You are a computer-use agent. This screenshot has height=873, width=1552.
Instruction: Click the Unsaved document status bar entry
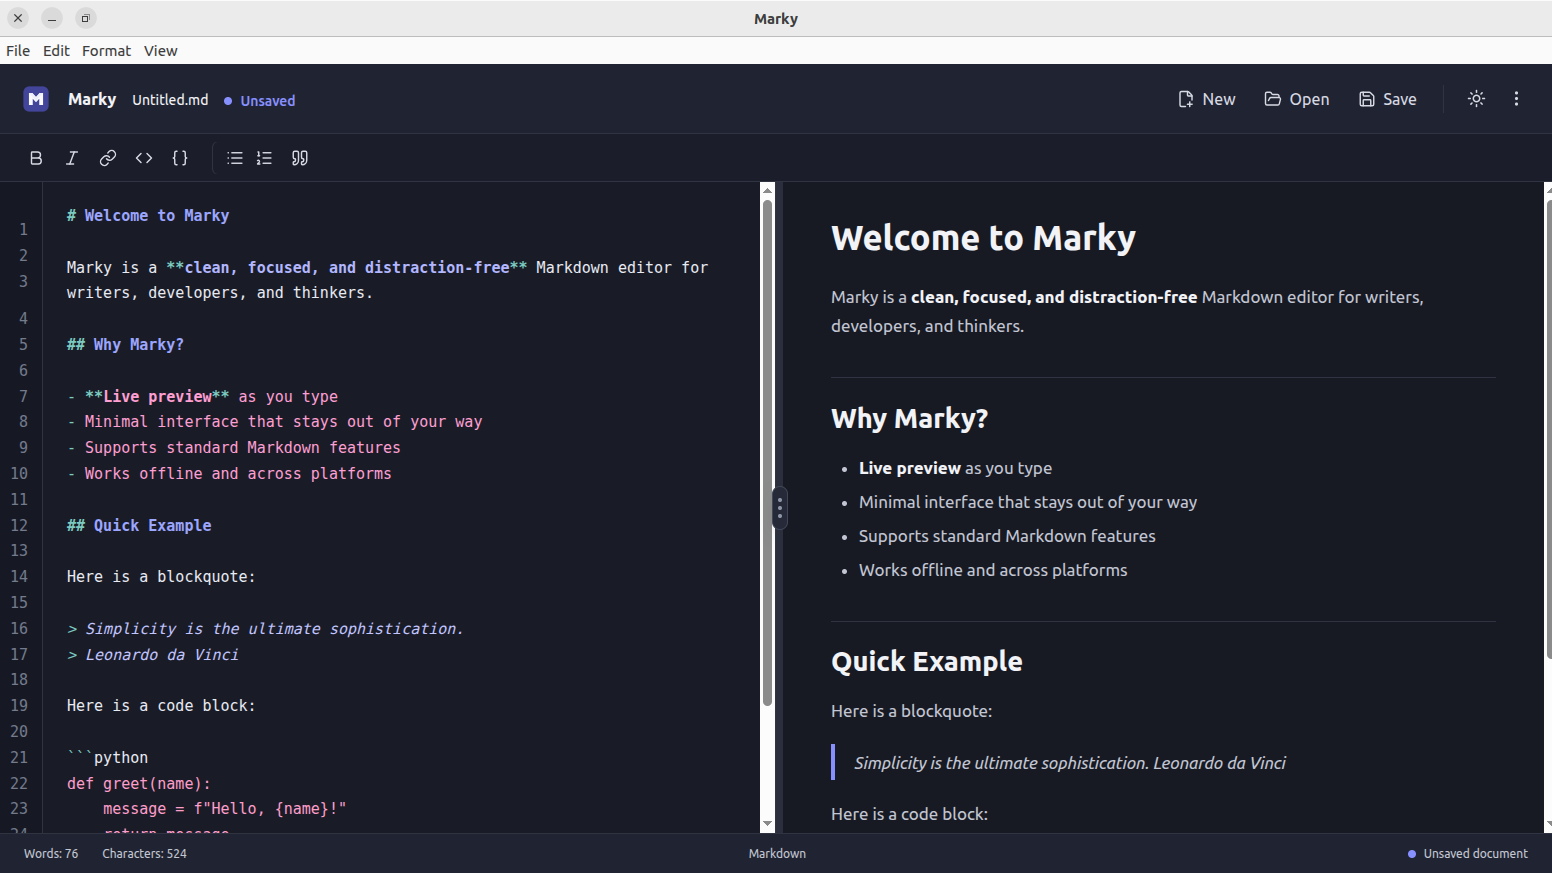tap(1468, 854)
